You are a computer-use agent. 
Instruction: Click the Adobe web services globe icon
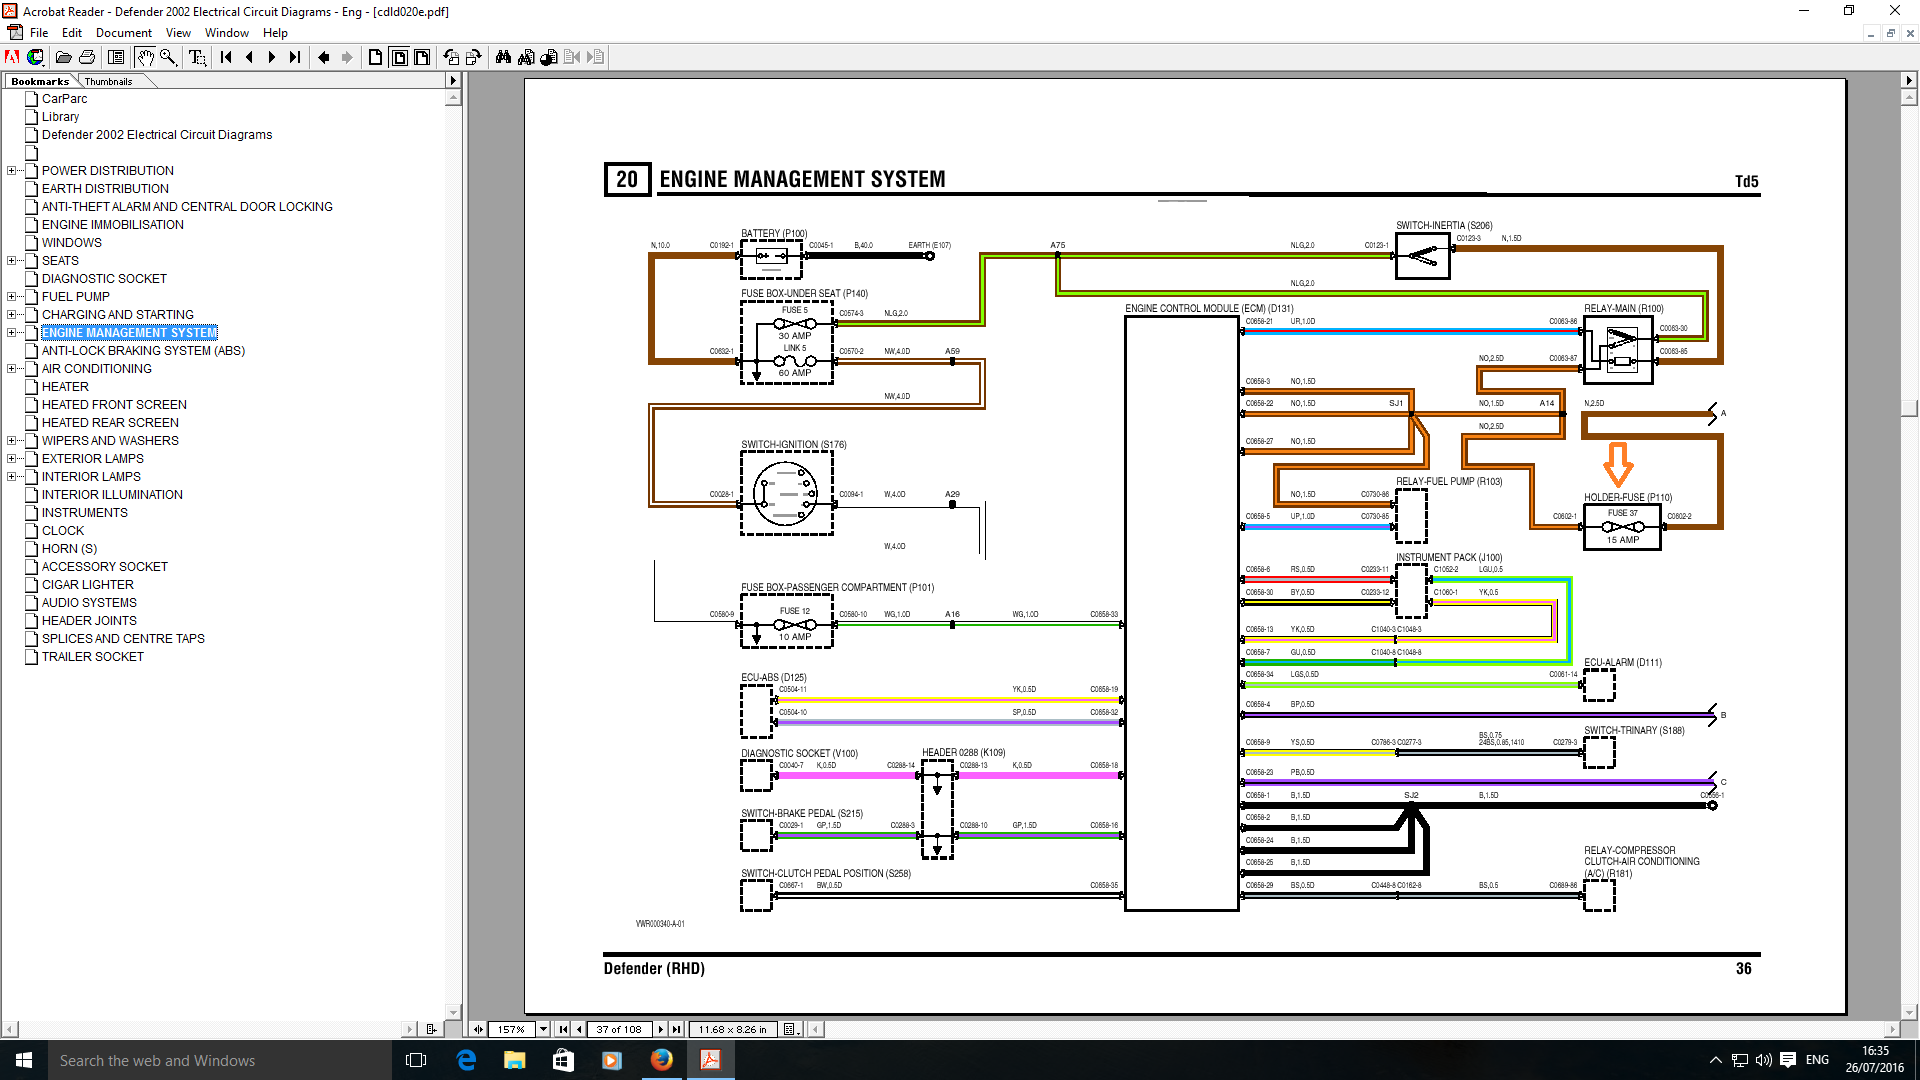point(36,57)
